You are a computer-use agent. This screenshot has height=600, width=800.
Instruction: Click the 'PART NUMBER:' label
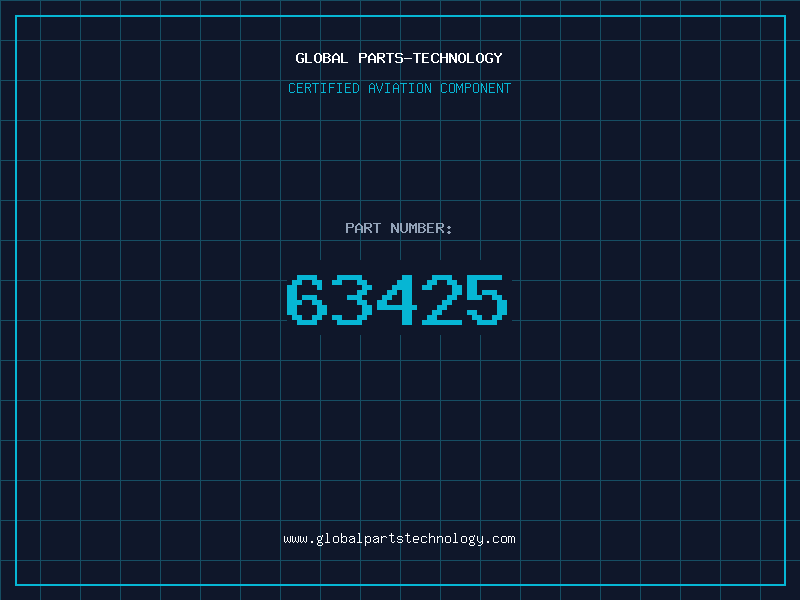pos(398,228)
